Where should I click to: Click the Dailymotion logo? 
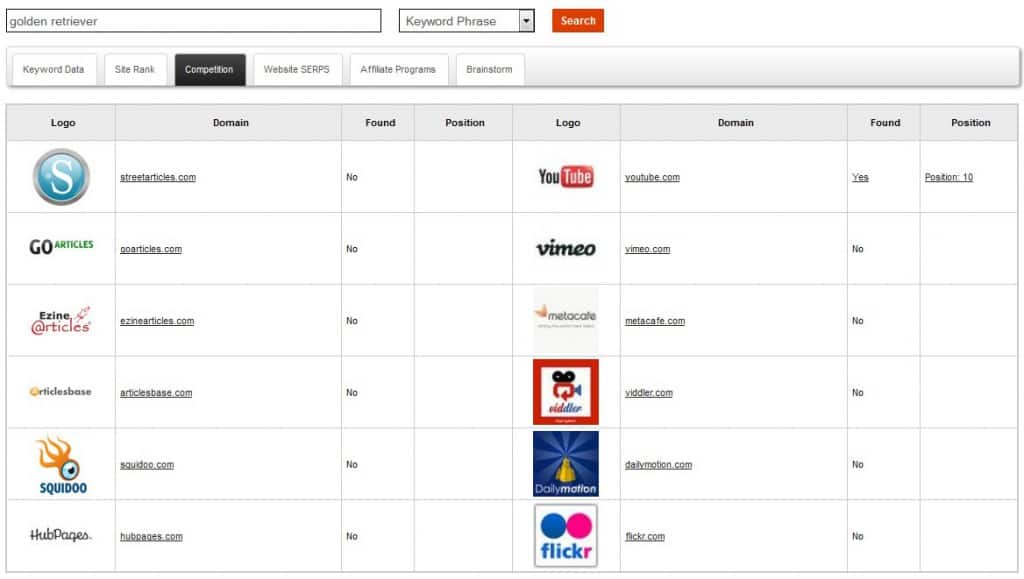click(x=566, y=463)
